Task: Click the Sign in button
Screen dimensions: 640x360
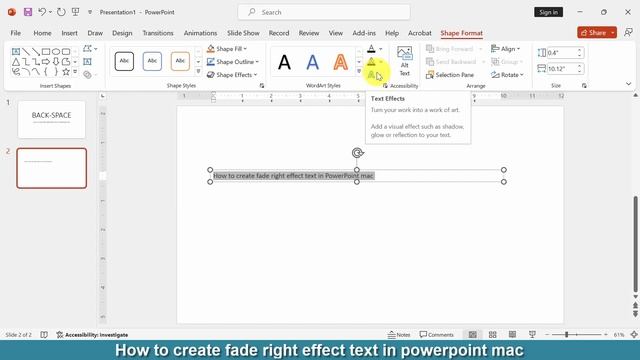Action: [548, 12]
